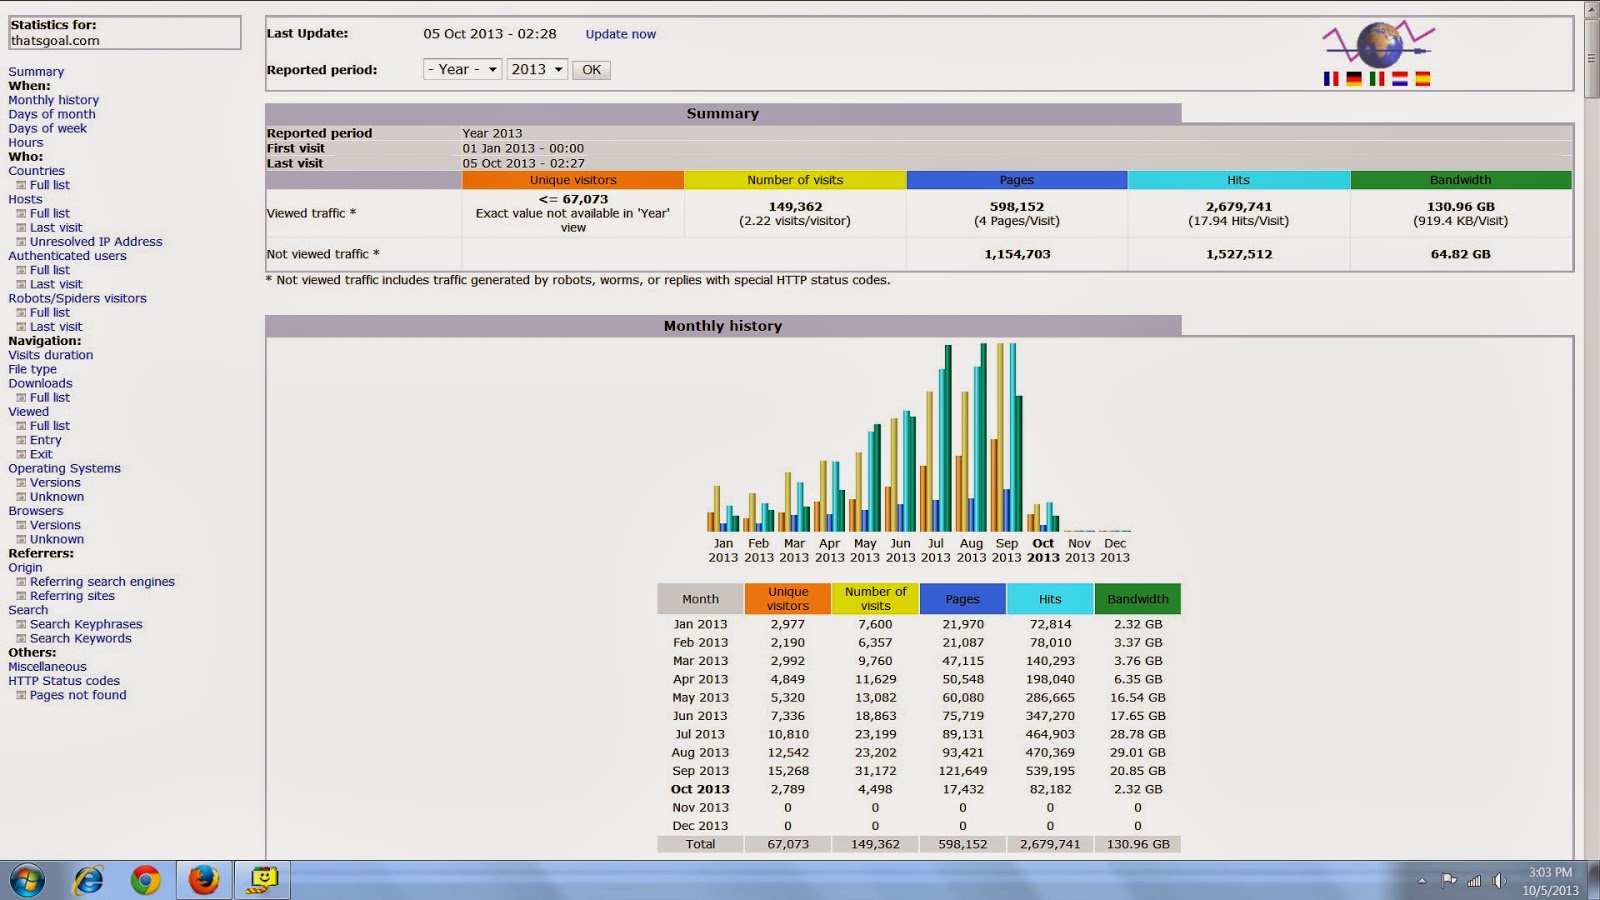Click the Bandwidth green summary header
The height and width of the screenshot is (900, 1600).
[1460, 180]
